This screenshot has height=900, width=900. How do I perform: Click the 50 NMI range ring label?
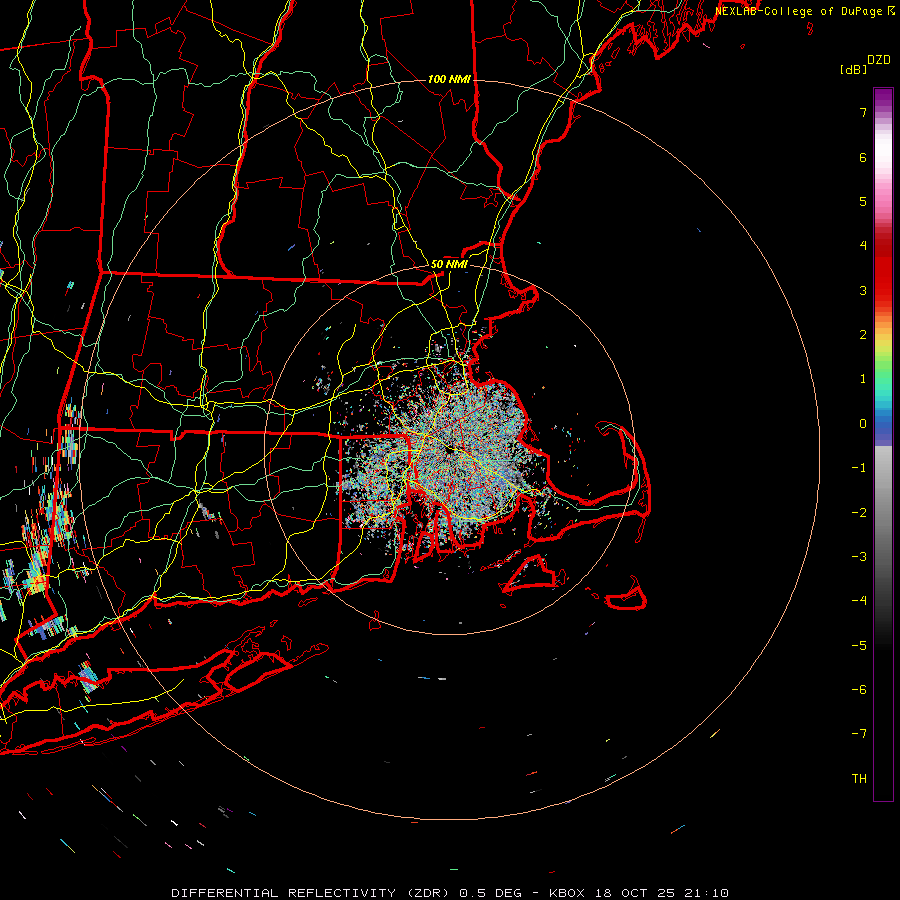449,264
